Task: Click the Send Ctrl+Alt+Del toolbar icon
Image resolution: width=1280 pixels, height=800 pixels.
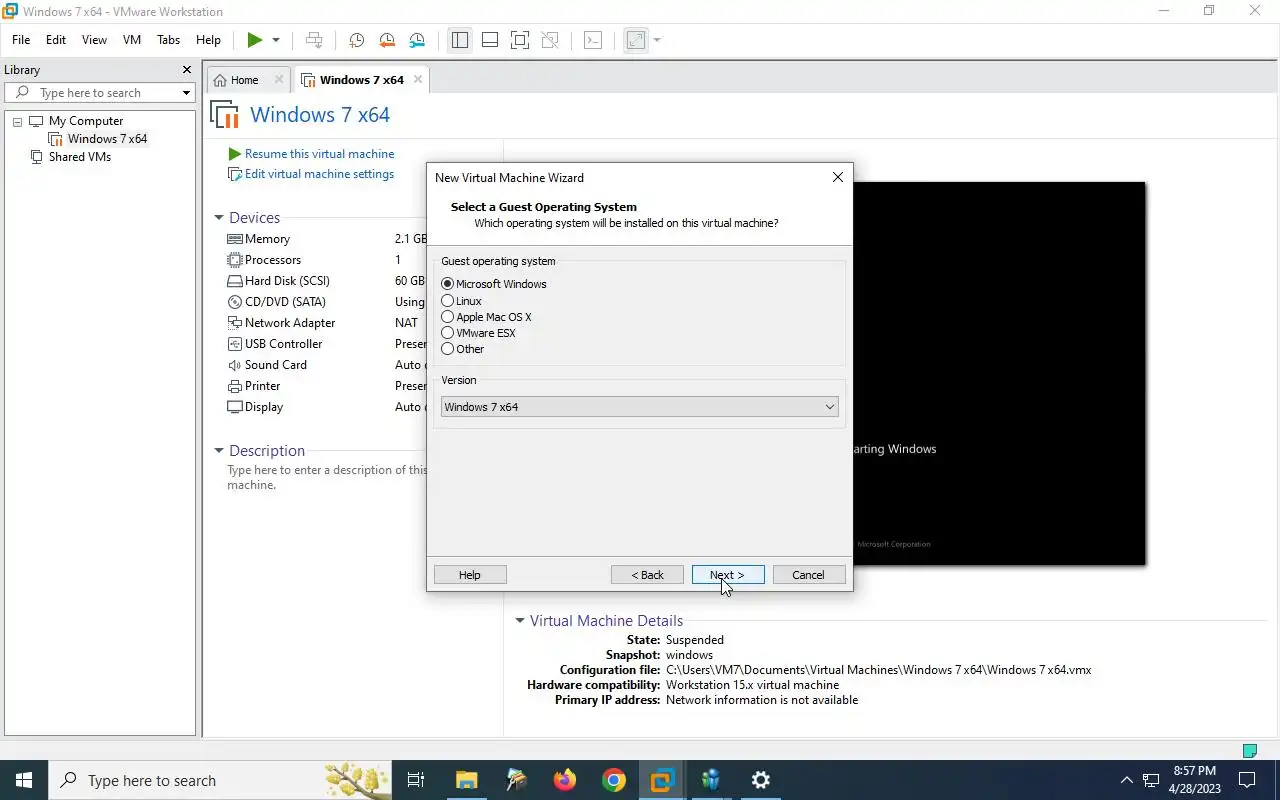Action: click(314, 40)
